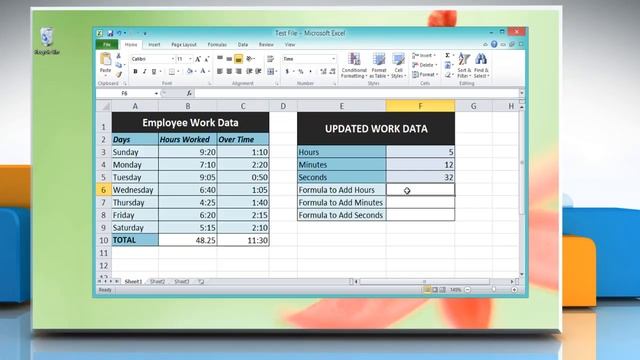Switch to the Data tab

243,44
